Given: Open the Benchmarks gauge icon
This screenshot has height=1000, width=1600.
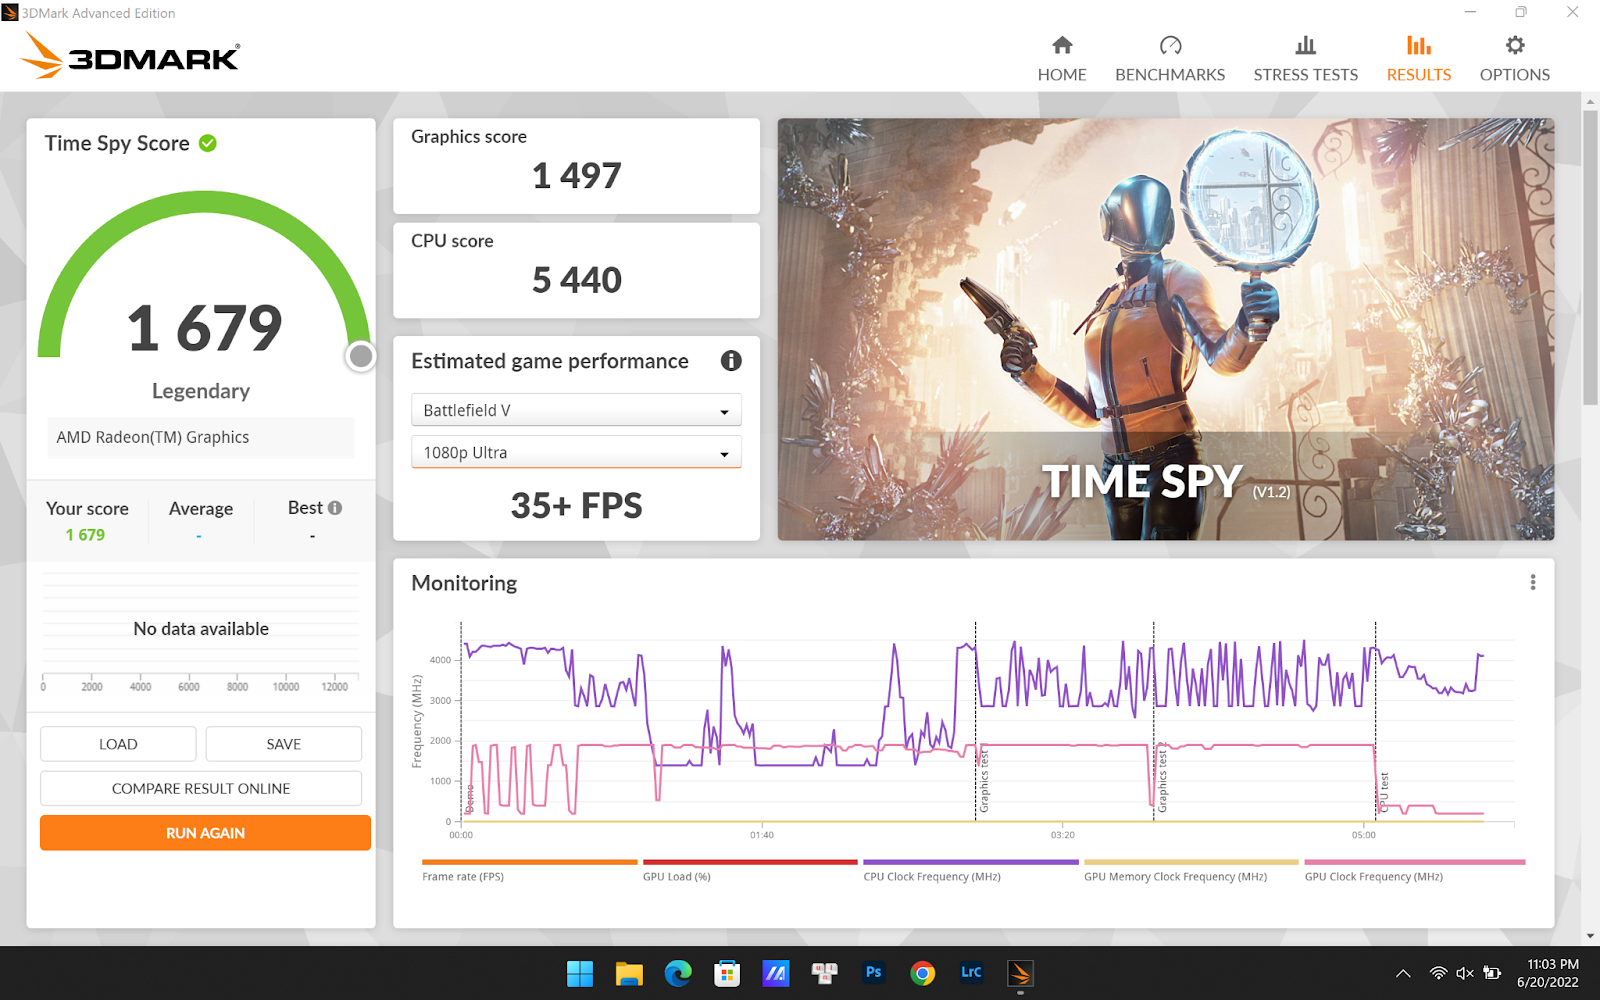Looking at the screenshot, I should point(1170,45).
